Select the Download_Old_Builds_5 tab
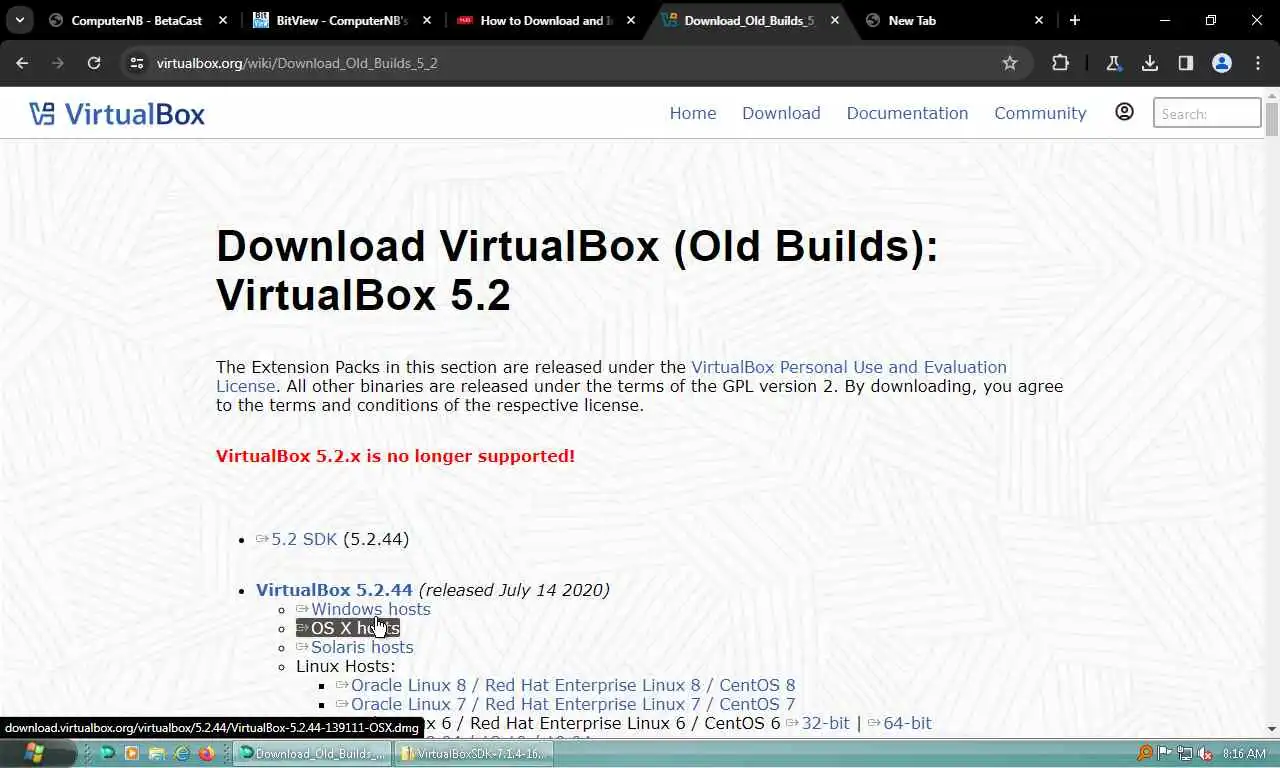 (749, 20)
